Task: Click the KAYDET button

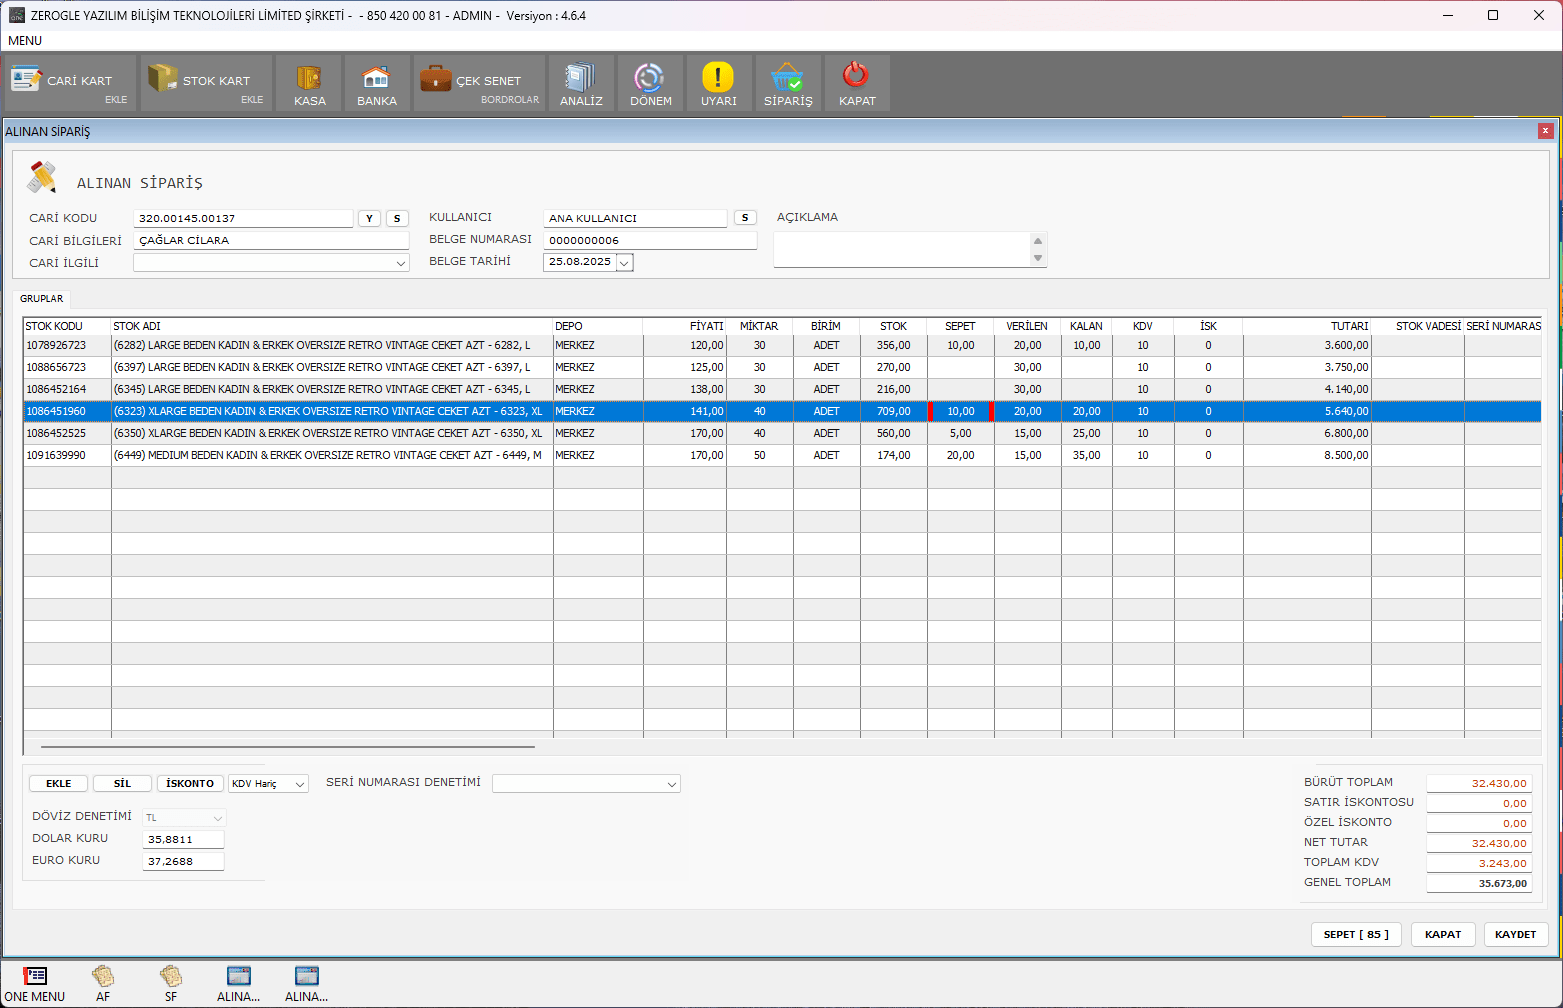Action: [x=1516, y=934]
